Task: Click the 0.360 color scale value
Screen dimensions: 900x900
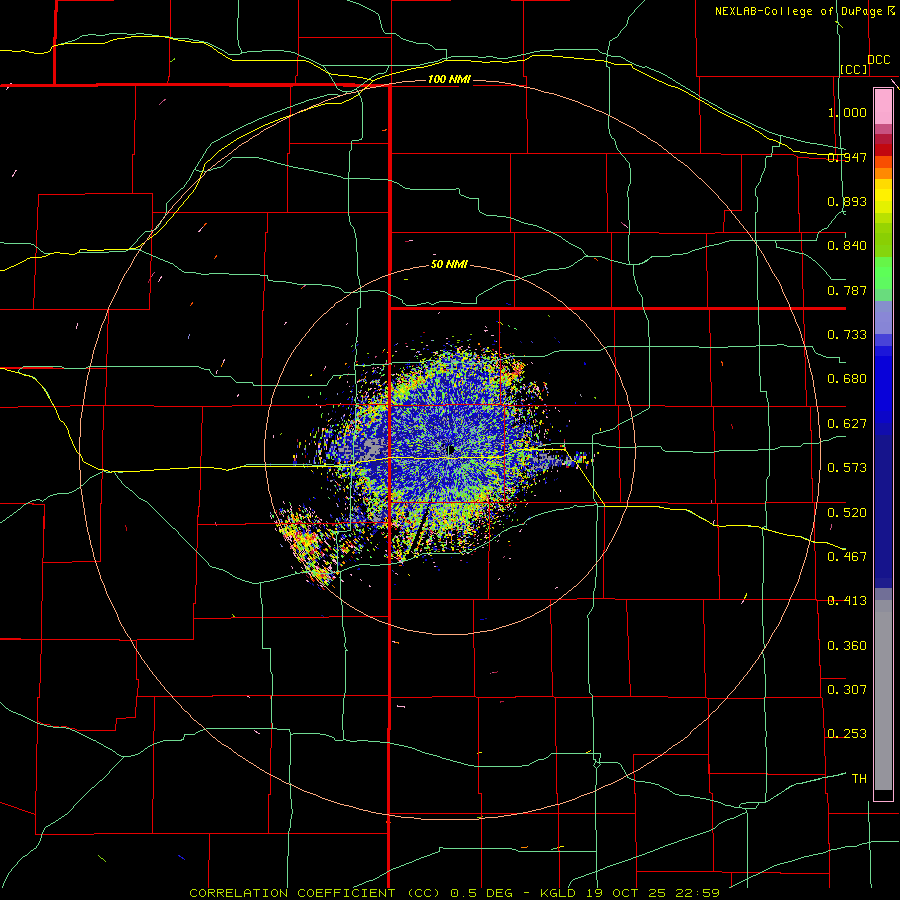Action: pos(847,646)
